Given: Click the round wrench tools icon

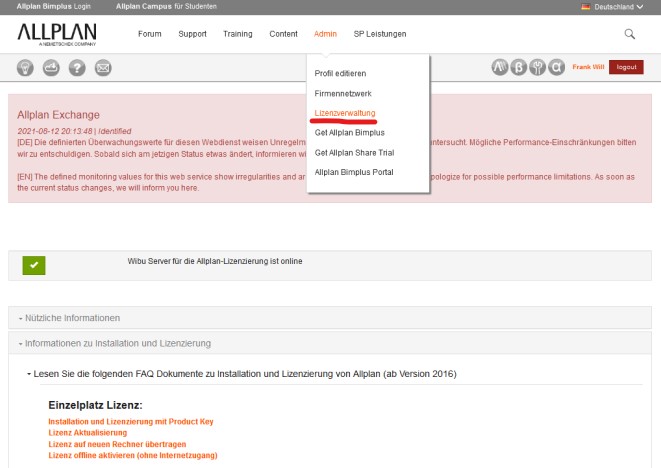Looking at the screenshot, I should [x=538, y=68].
